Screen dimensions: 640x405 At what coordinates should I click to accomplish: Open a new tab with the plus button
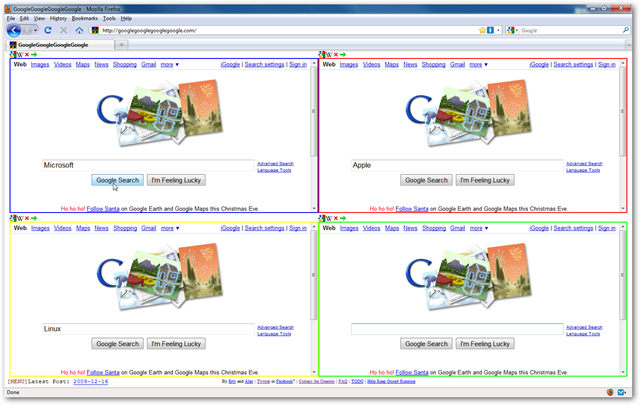[121, 45]
